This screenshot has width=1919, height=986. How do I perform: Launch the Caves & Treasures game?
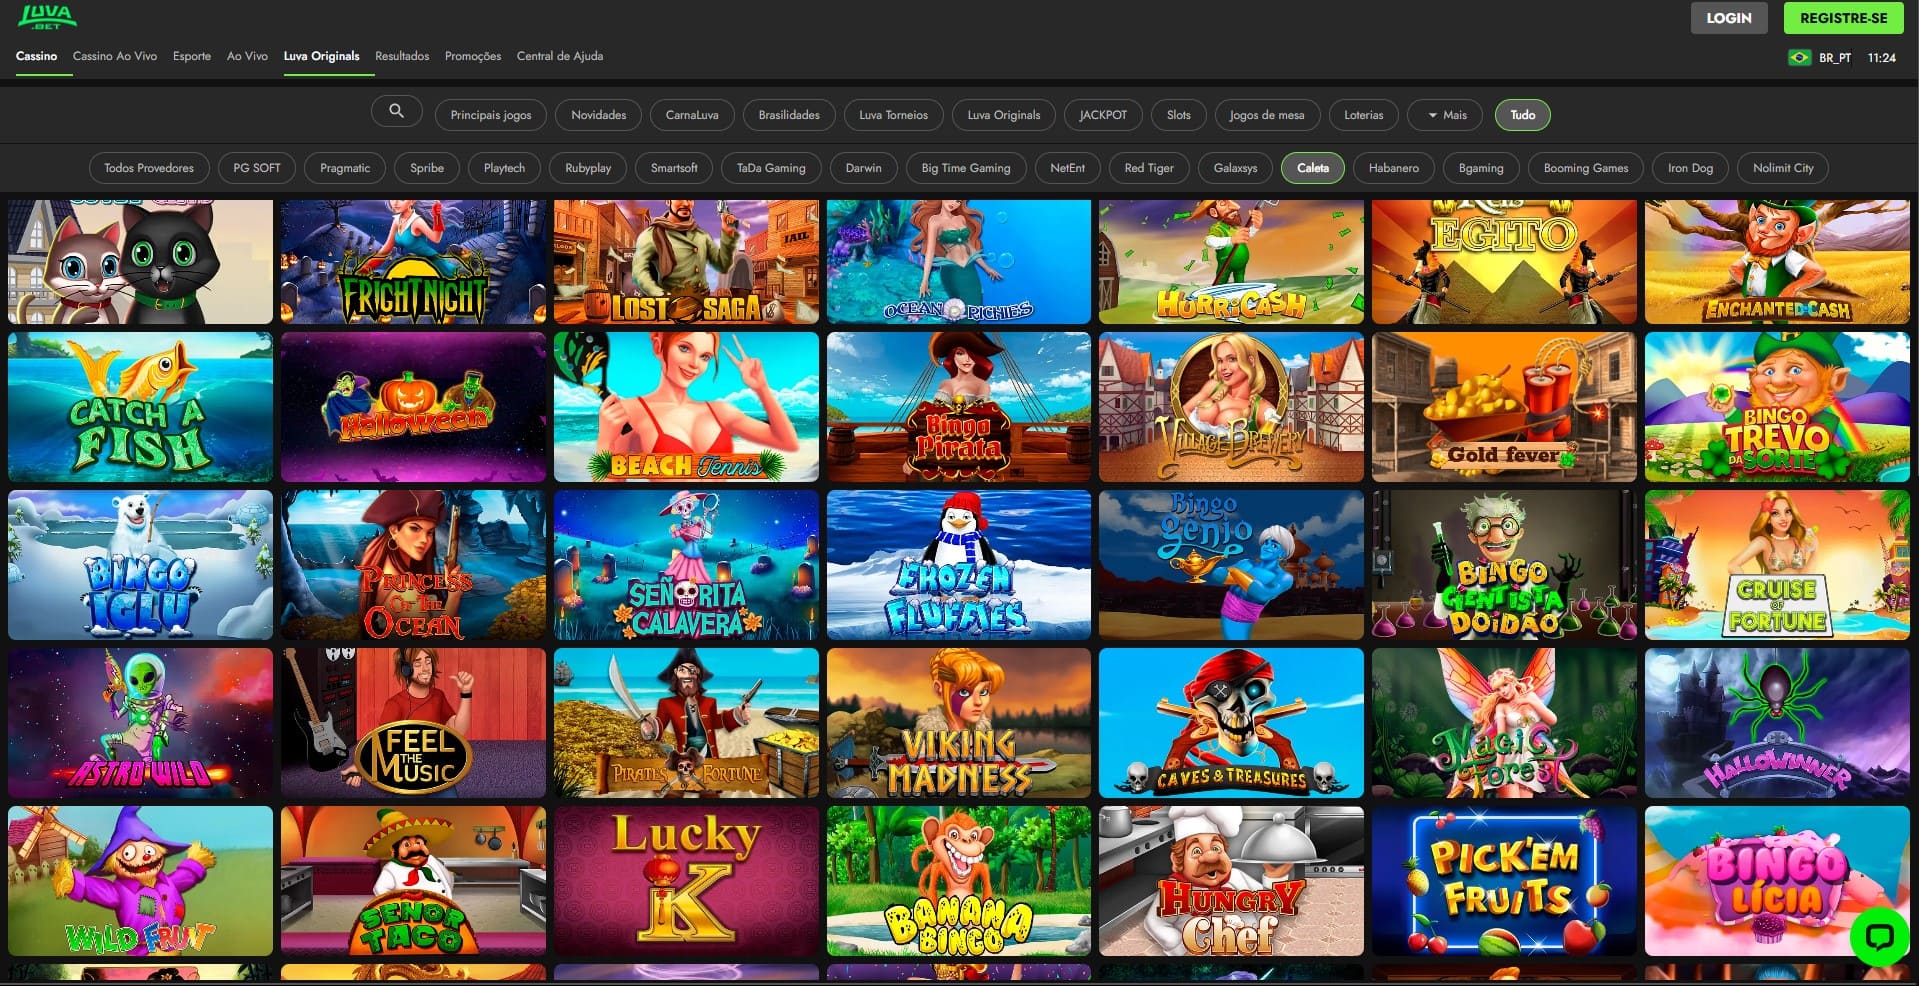(1231, 723)
